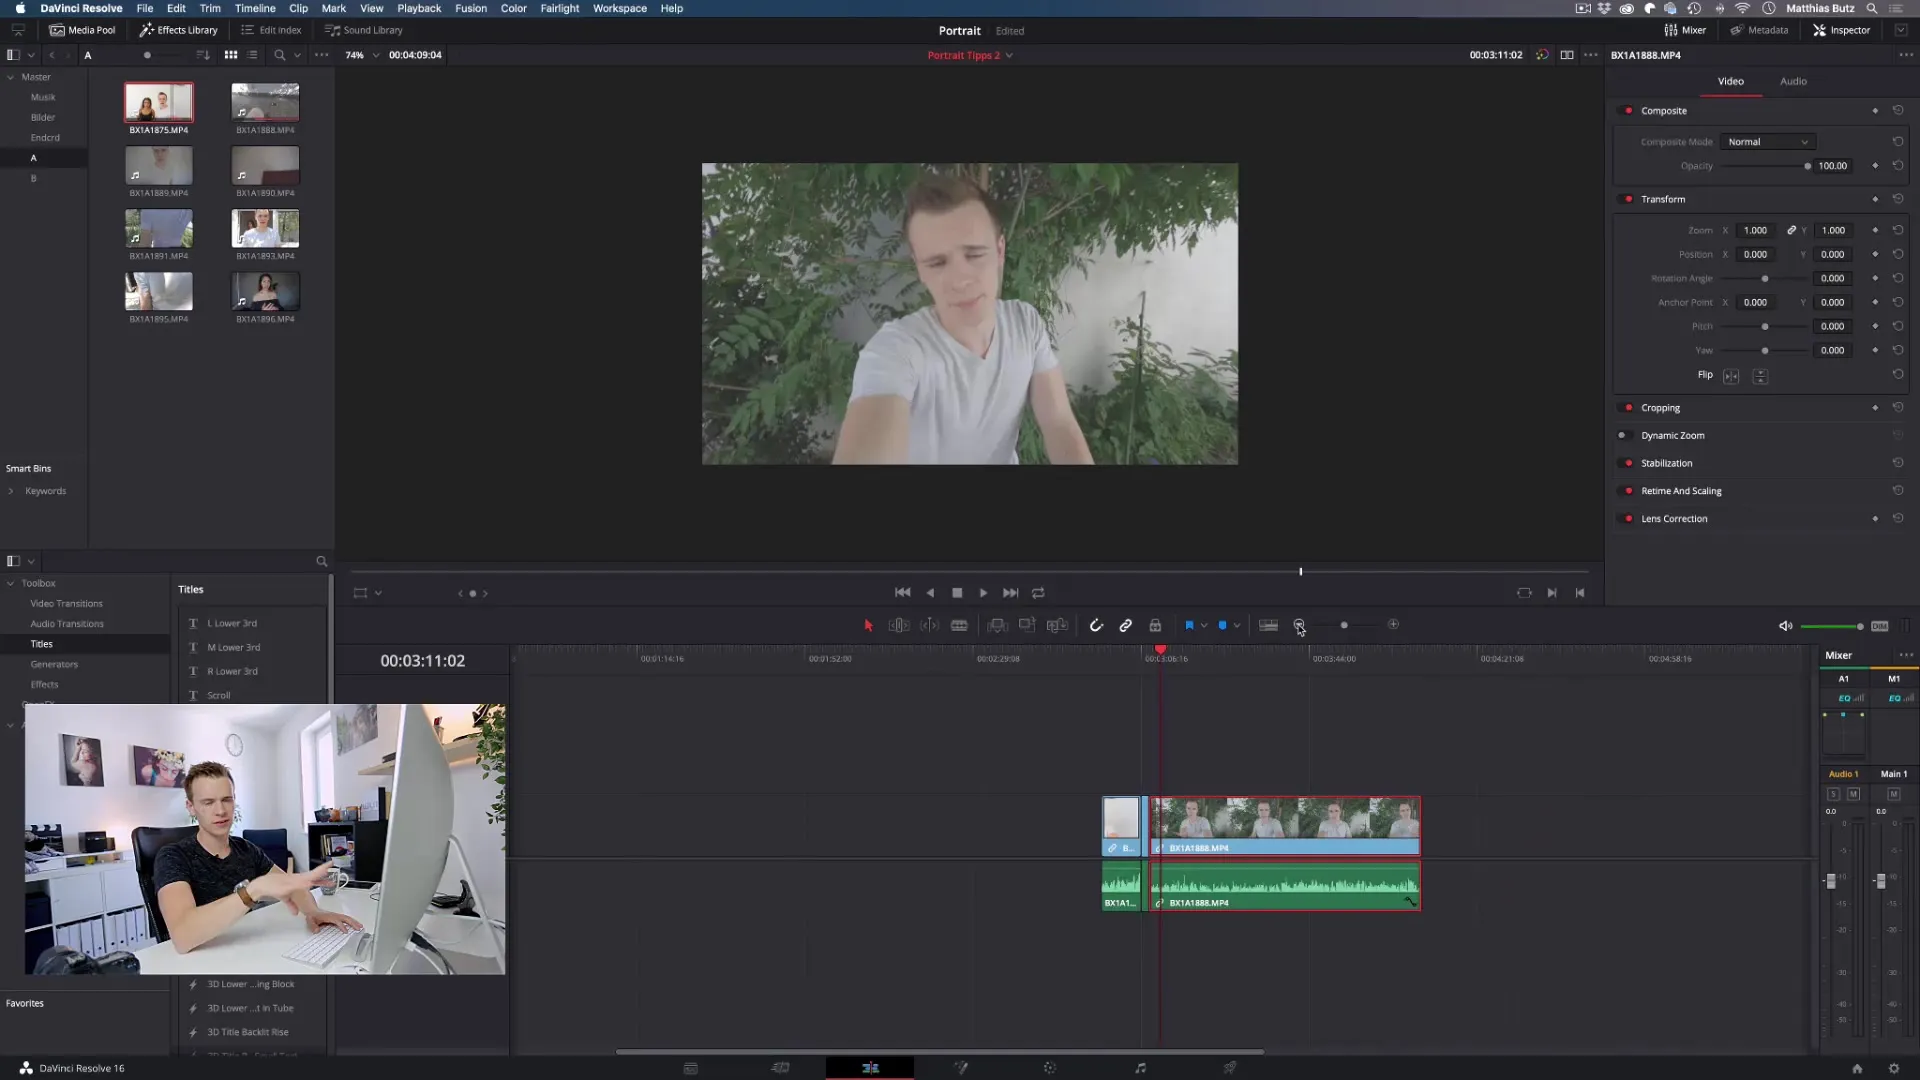This screenshot has width=1920, height=1080.
Task: Click the Zoom X value field
Action: click(1755, 231)
